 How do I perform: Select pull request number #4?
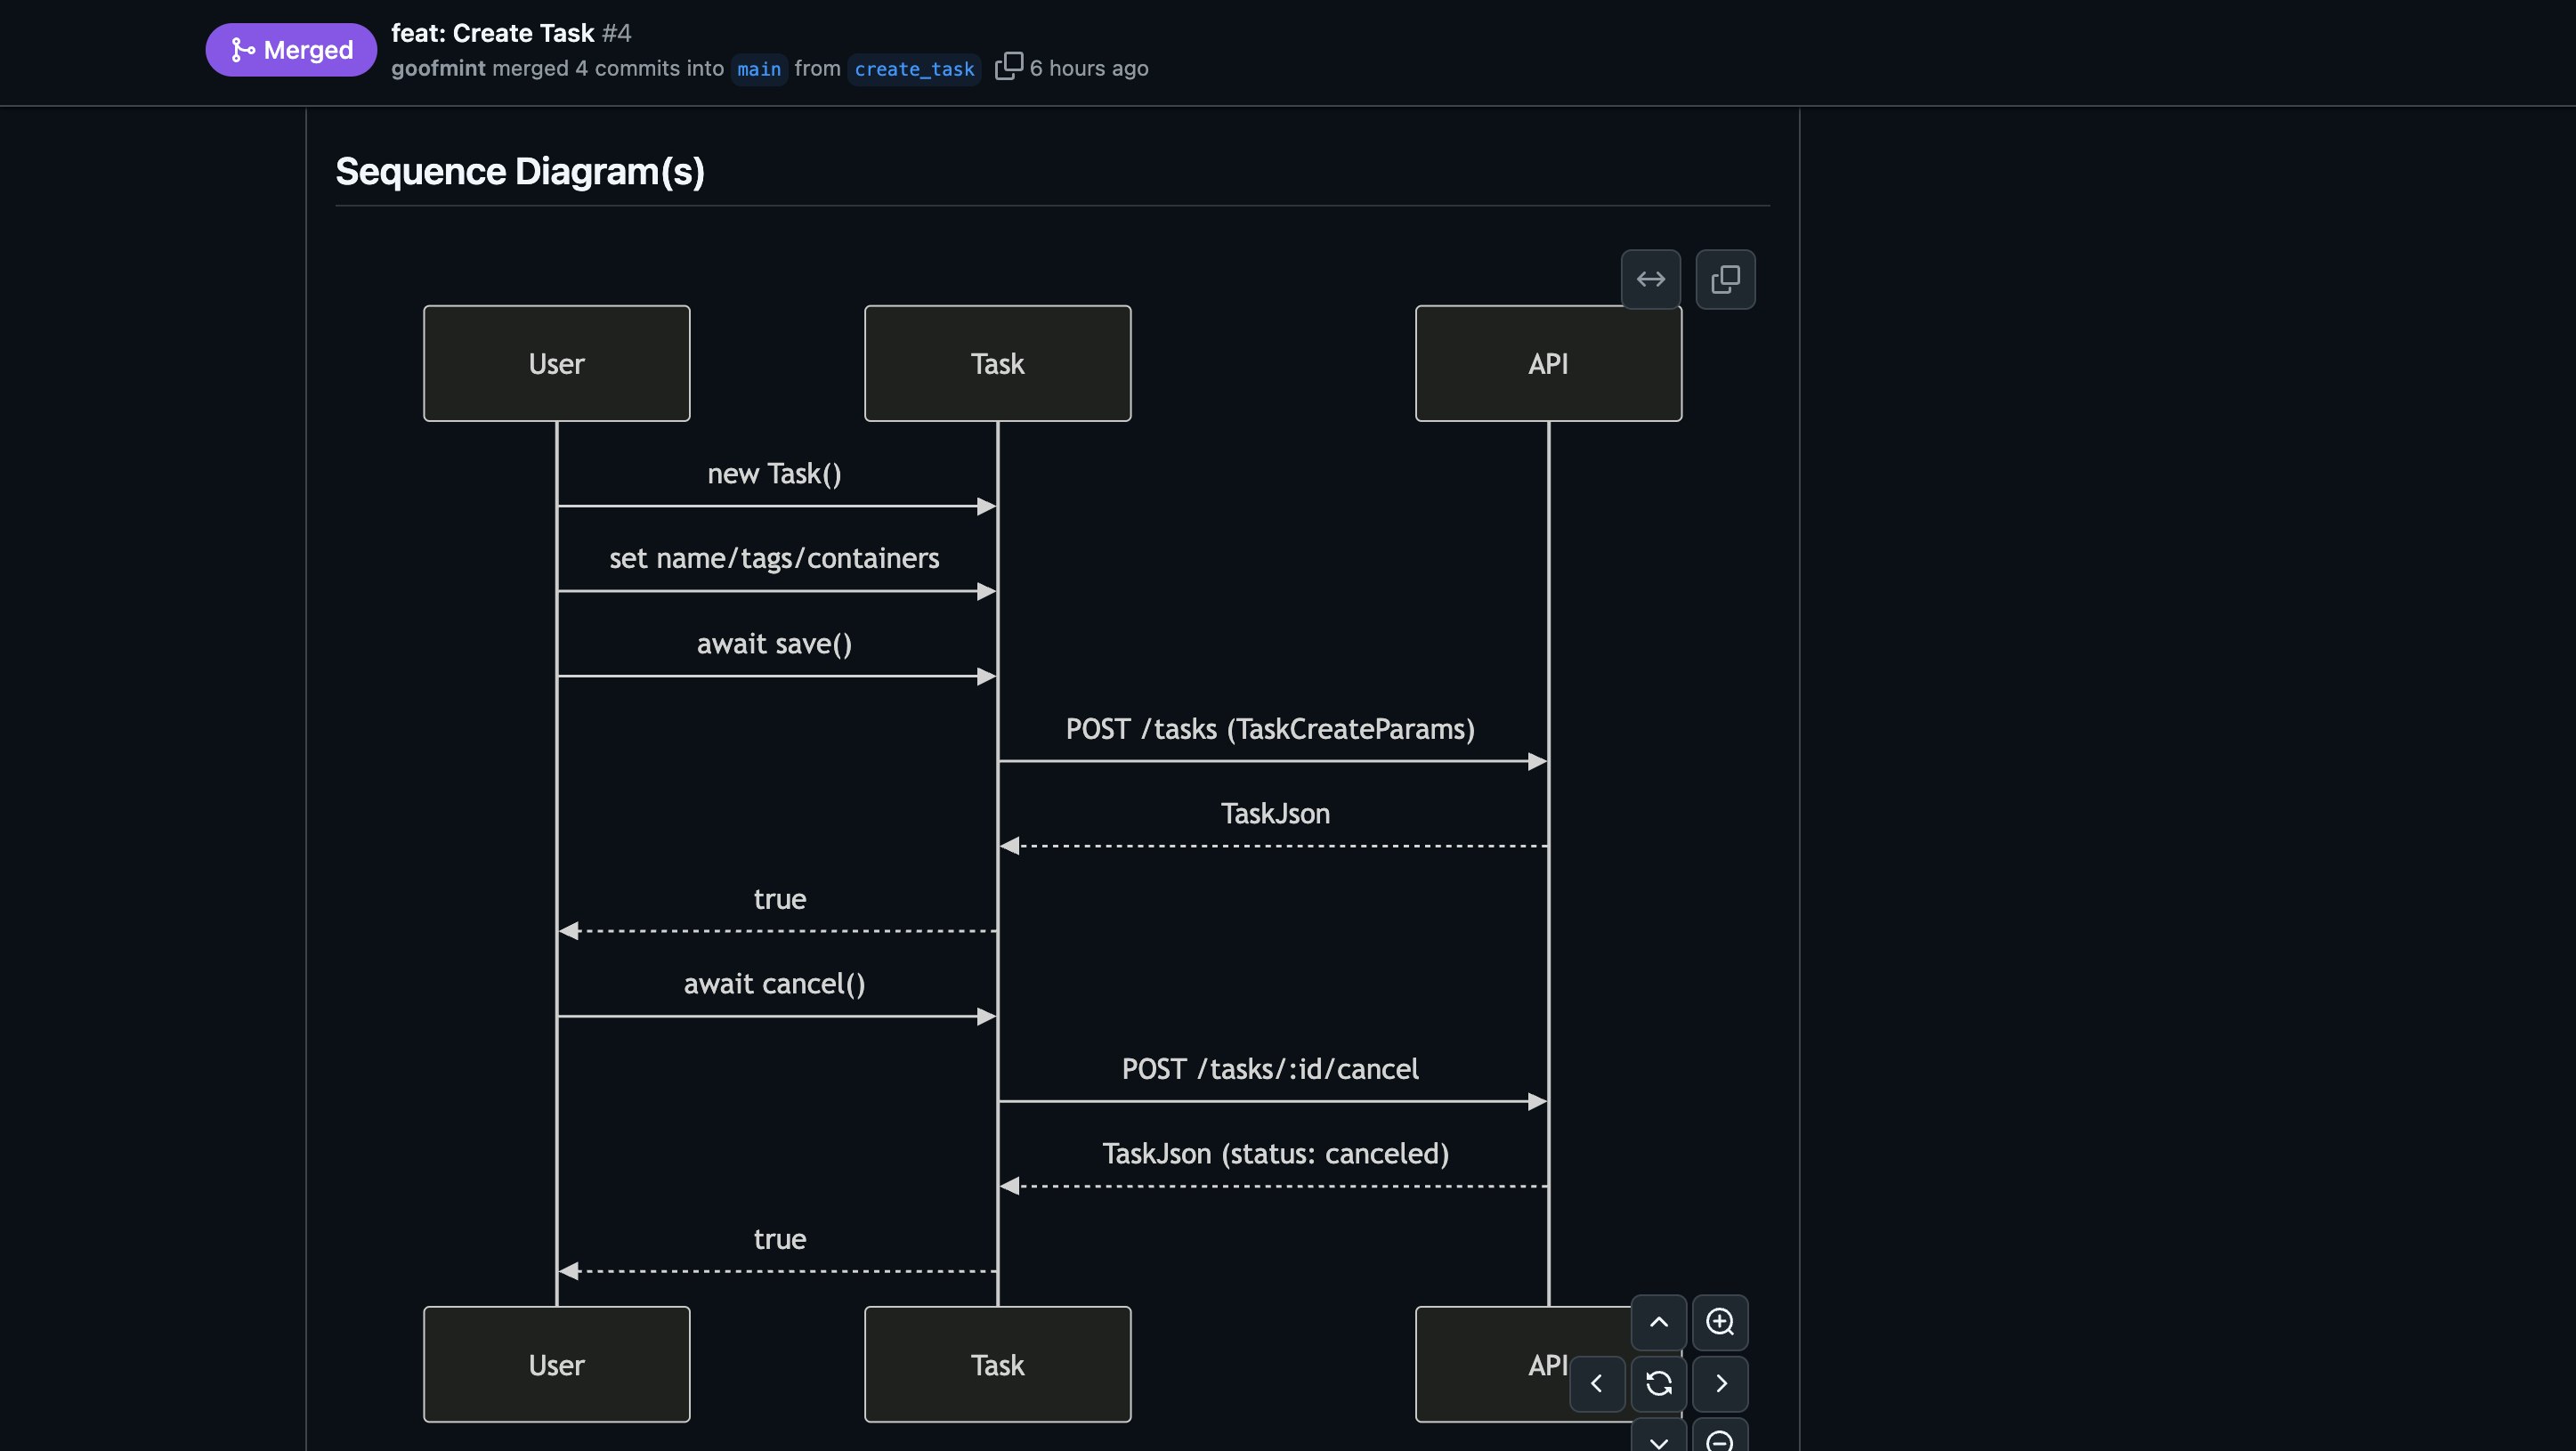[617, 33]
